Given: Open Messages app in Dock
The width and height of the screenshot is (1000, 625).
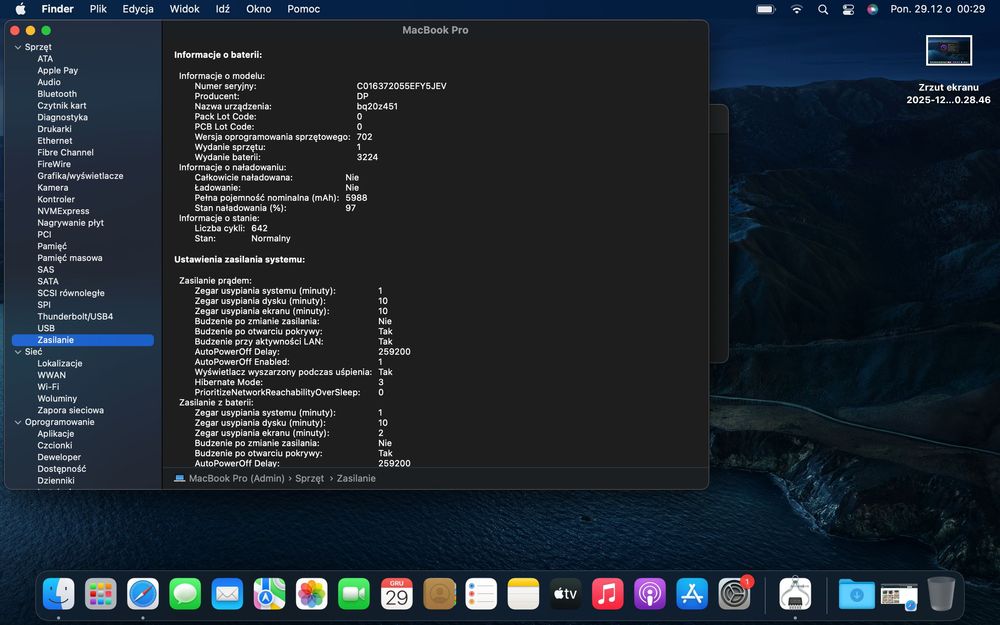Looking at the screenshot, I should pos(185,594).
